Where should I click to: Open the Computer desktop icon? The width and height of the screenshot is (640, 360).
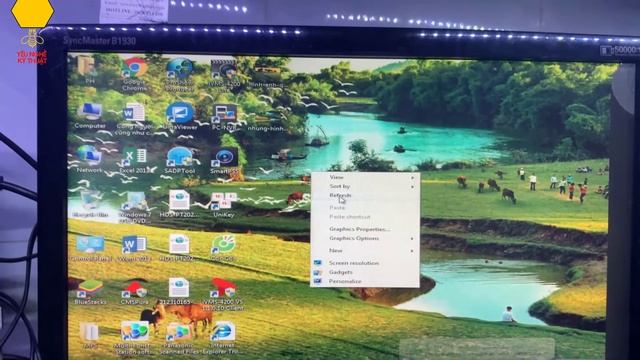90,116
